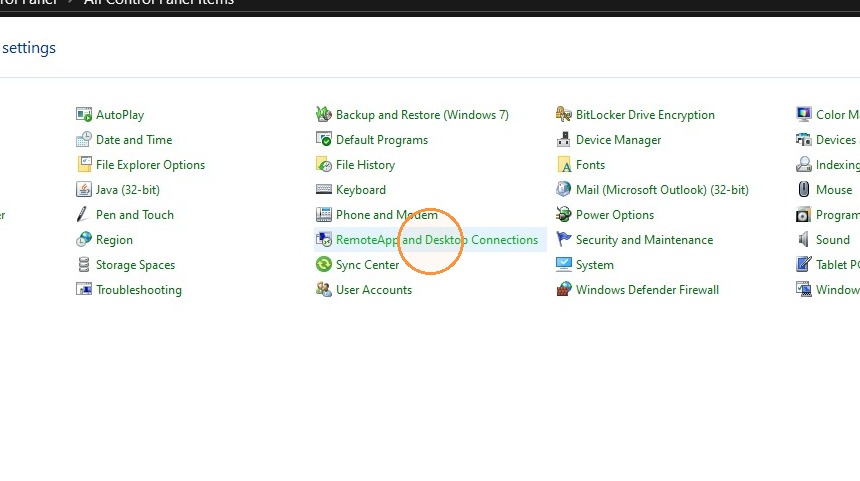Open File History link

[x=365, y=165]
